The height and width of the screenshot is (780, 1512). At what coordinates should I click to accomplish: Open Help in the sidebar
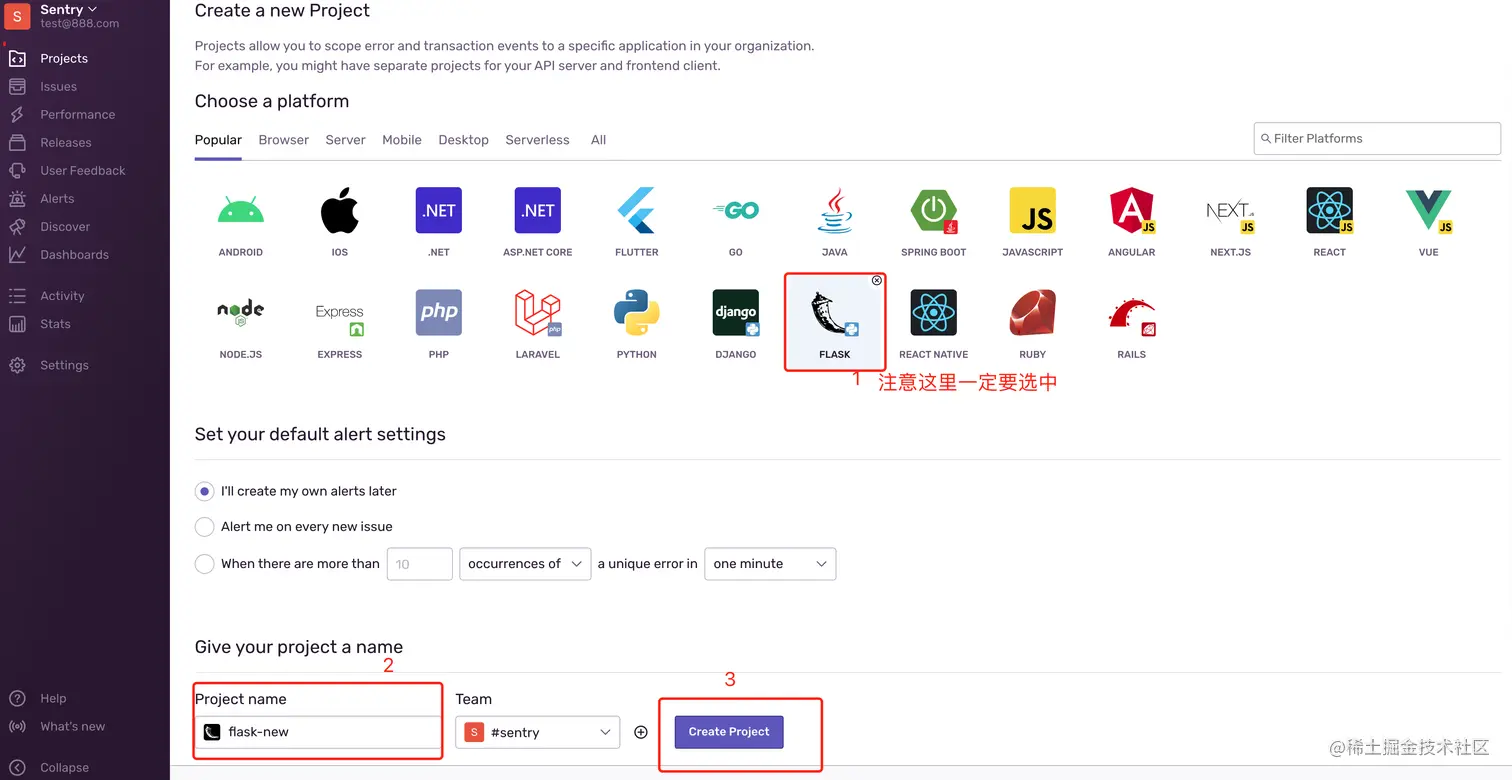click(53, 698)
